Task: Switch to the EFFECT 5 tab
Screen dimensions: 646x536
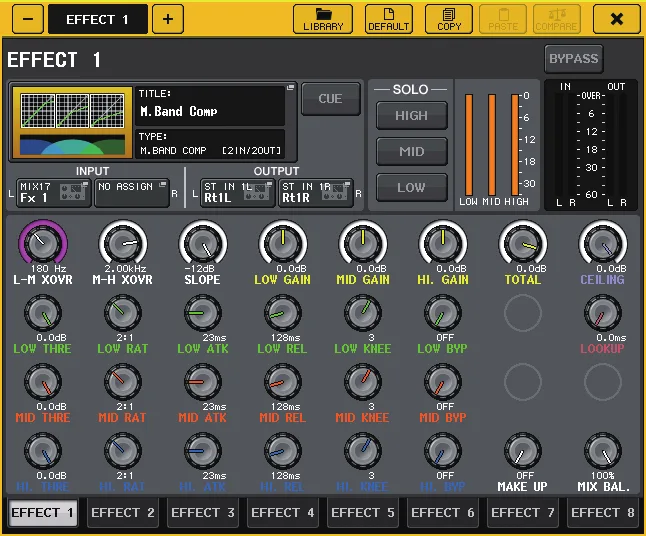Action: coord(362,513)
